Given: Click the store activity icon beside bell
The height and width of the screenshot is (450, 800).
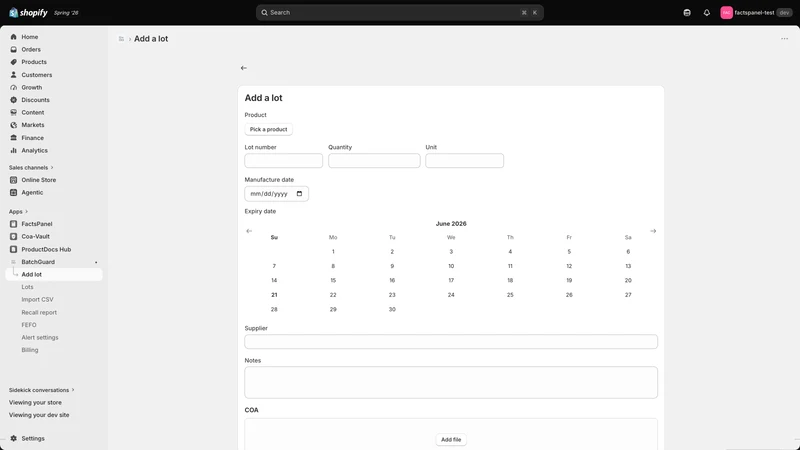Looking at the screenshot, I should click(x=687, y=13).
